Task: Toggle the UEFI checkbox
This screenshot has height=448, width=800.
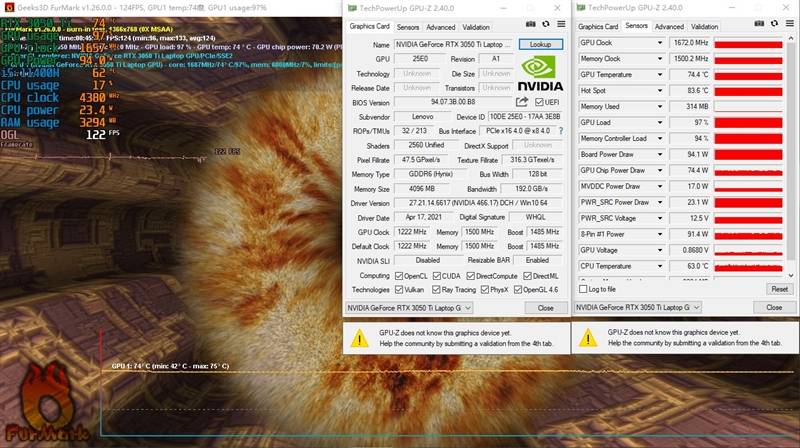Action: click(x=539, y=102)
